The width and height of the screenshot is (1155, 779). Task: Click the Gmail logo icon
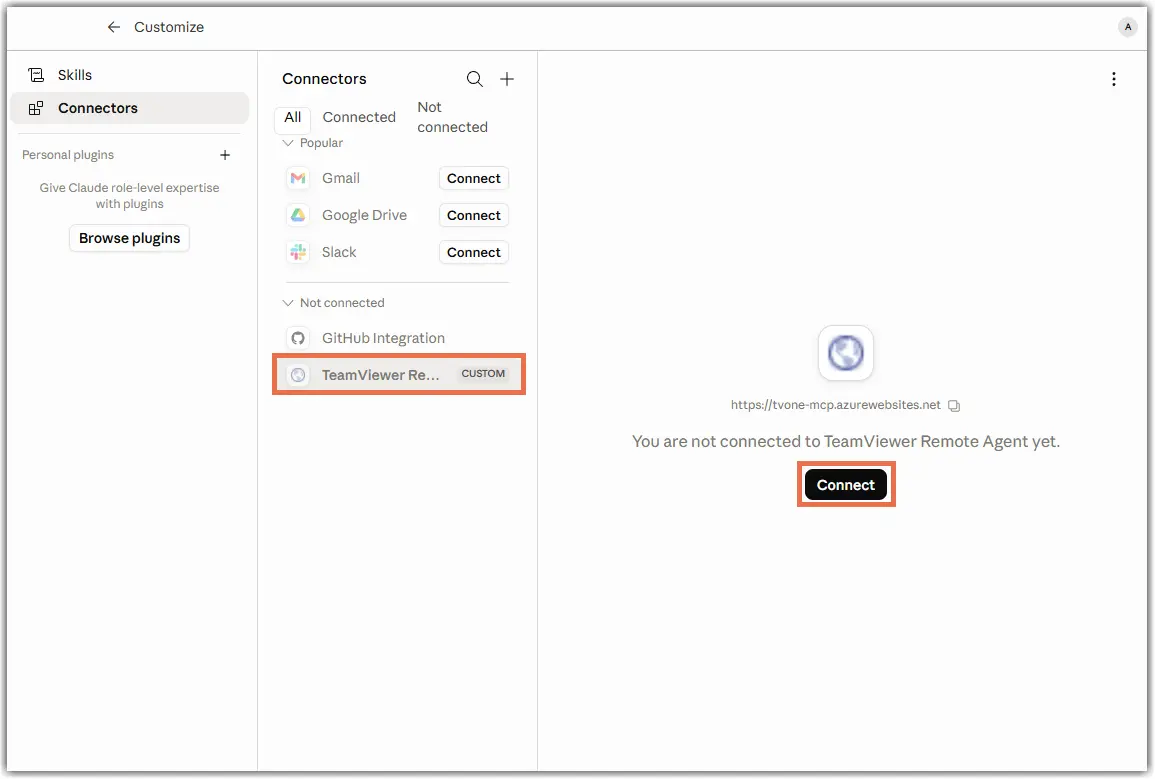[298, 178]
